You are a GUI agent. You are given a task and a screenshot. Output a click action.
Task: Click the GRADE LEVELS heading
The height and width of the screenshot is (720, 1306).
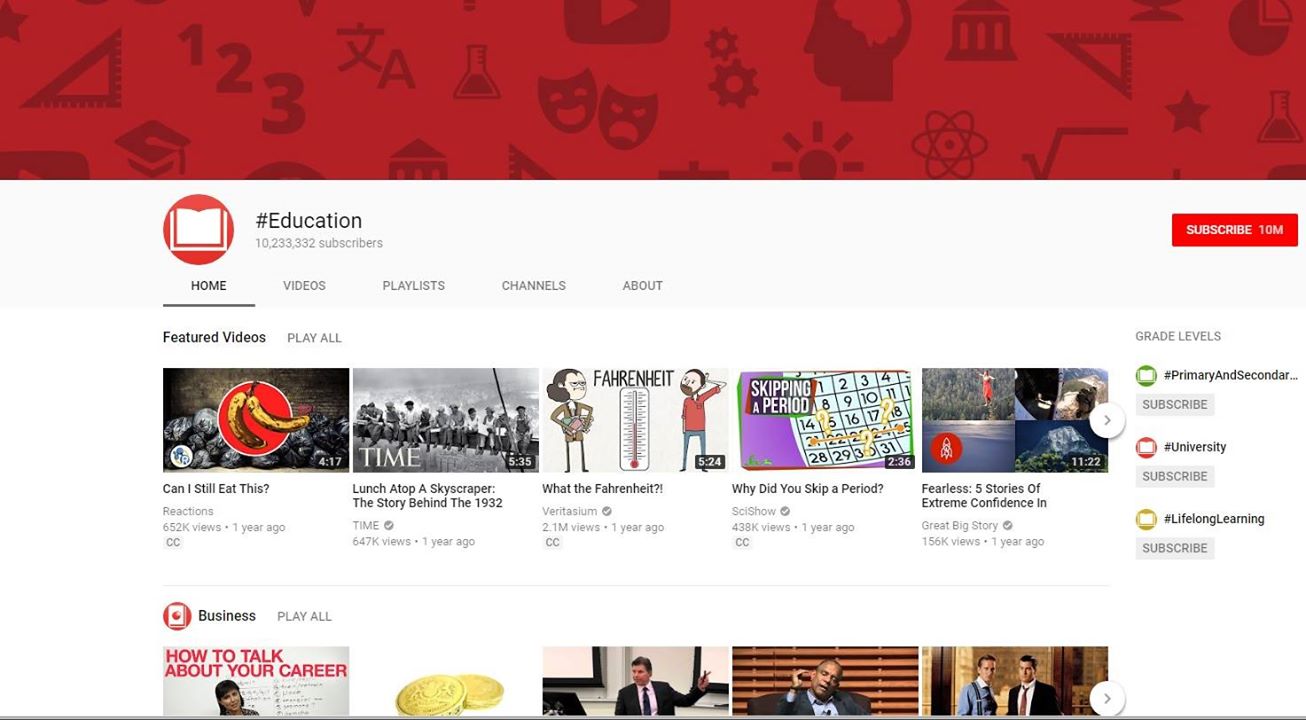(x=1178, y=337)
